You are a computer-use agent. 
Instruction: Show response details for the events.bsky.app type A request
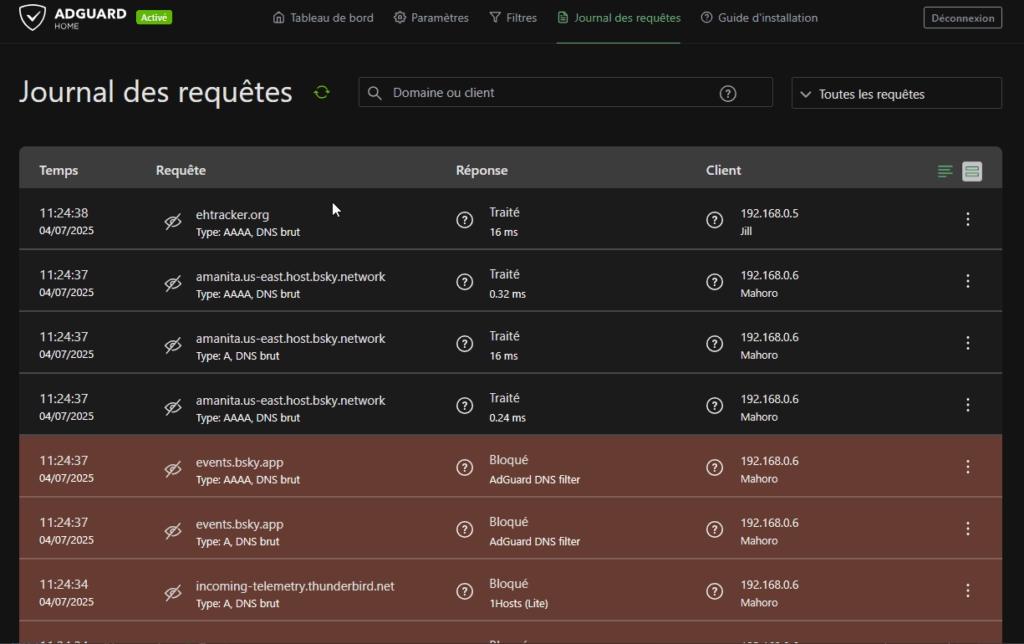tap(464, 529)
